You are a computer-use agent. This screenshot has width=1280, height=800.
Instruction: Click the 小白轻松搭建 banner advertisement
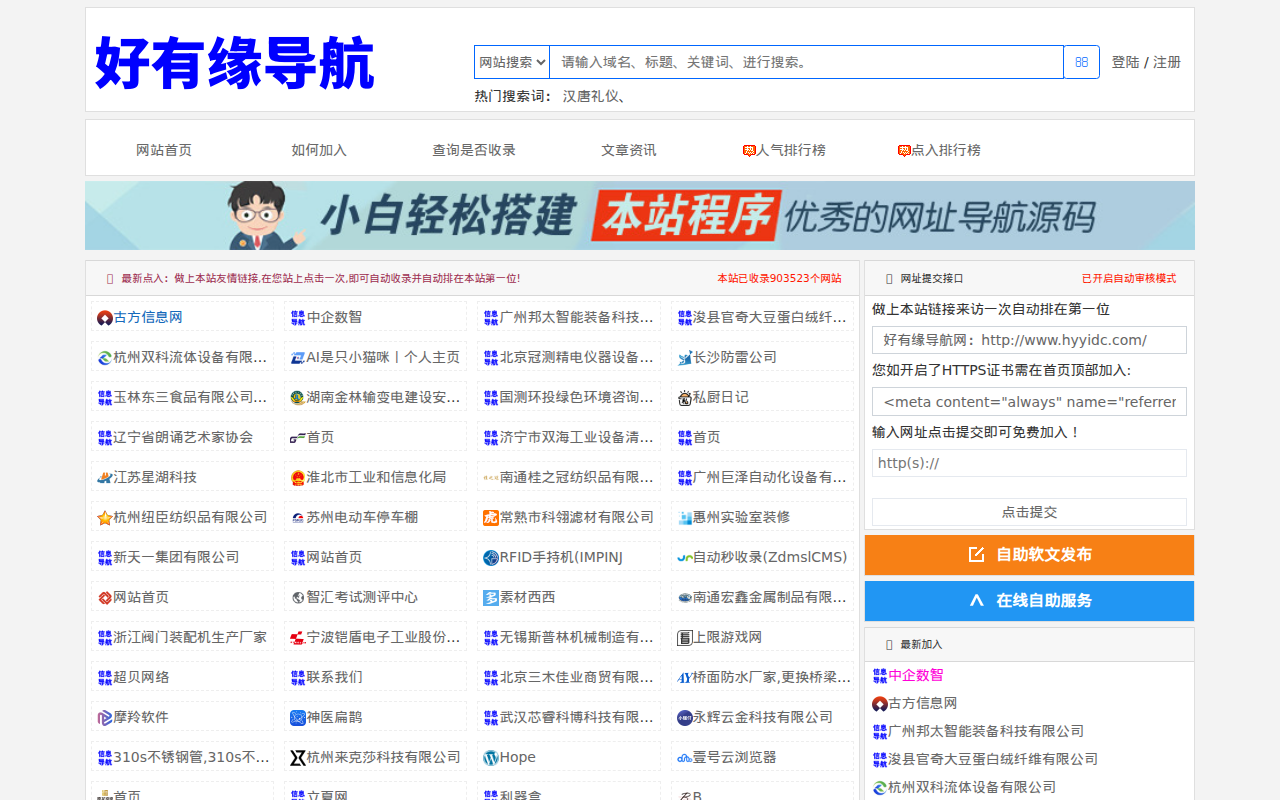(x=640, y=215)
